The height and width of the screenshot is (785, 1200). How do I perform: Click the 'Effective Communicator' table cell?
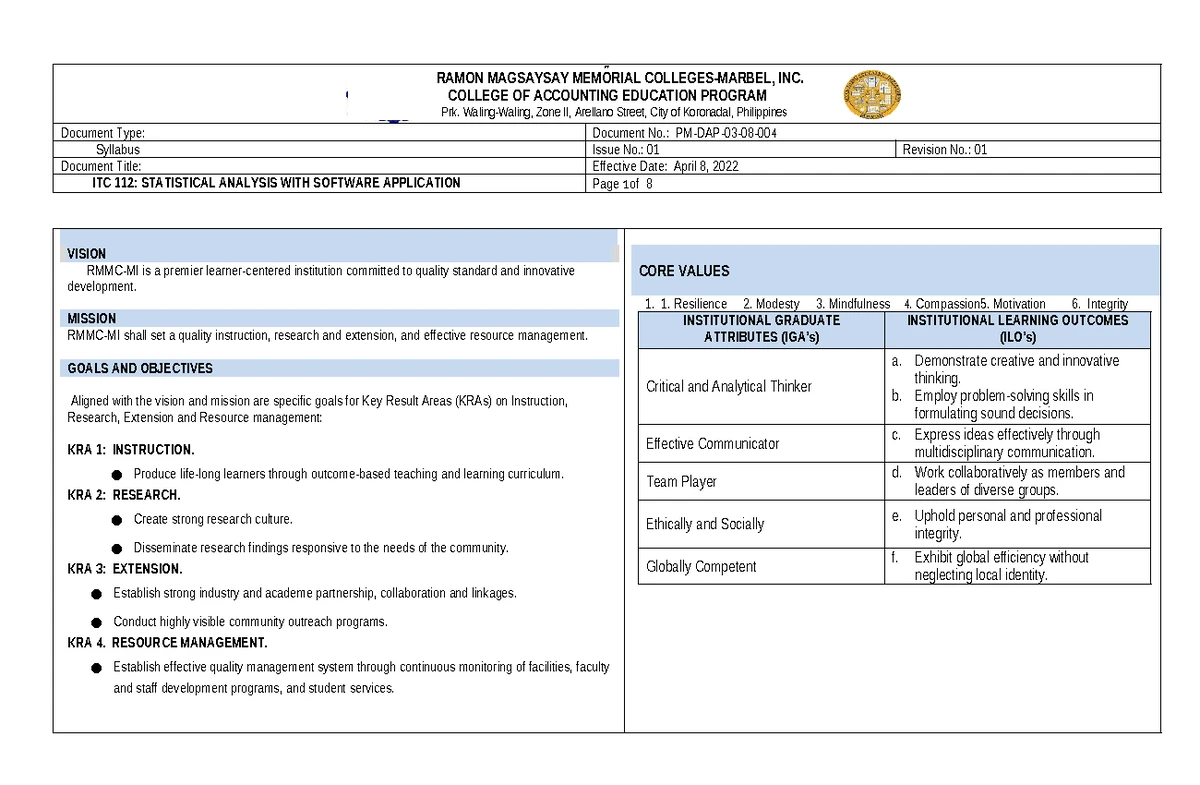(x=712, y=444)
